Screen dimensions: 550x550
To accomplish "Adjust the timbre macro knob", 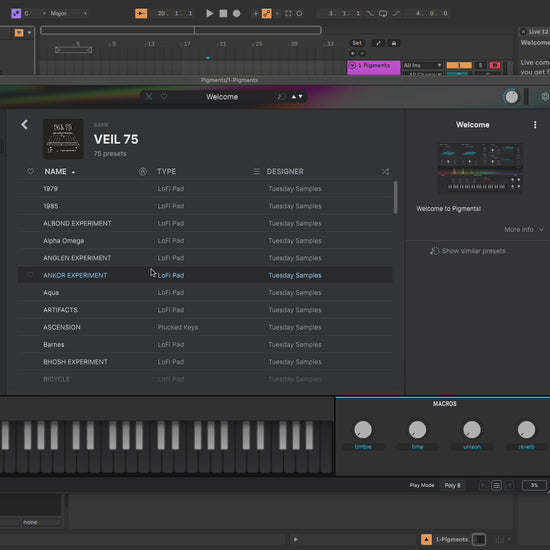I will click(363, 430).
